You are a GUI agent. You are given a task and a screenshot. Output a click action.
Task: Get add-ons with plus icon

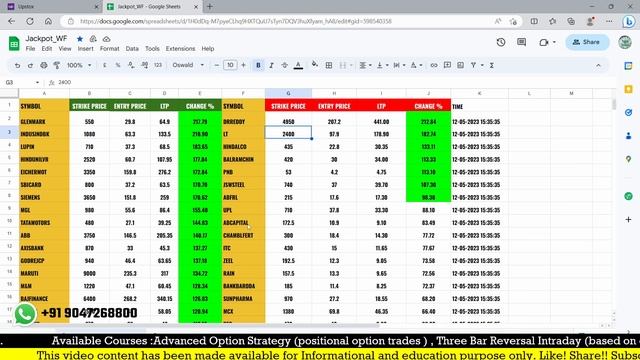coord(628,220)
